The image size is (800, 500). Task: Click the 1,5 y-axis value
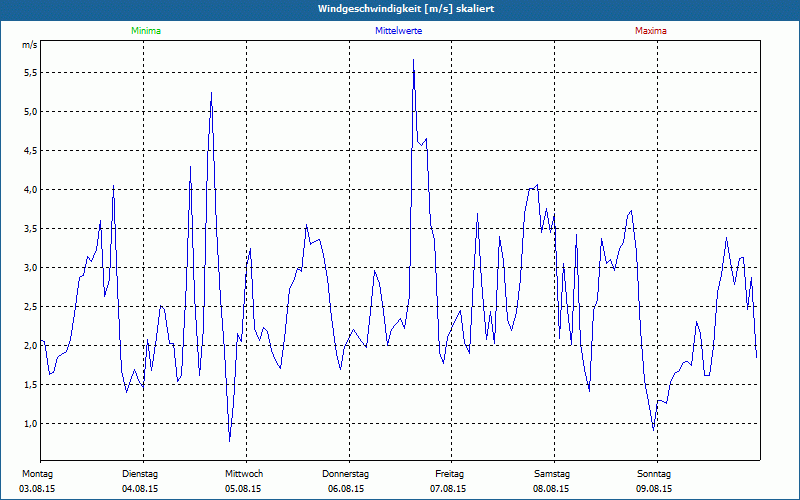pyautogui.click(x=31, y=385)
